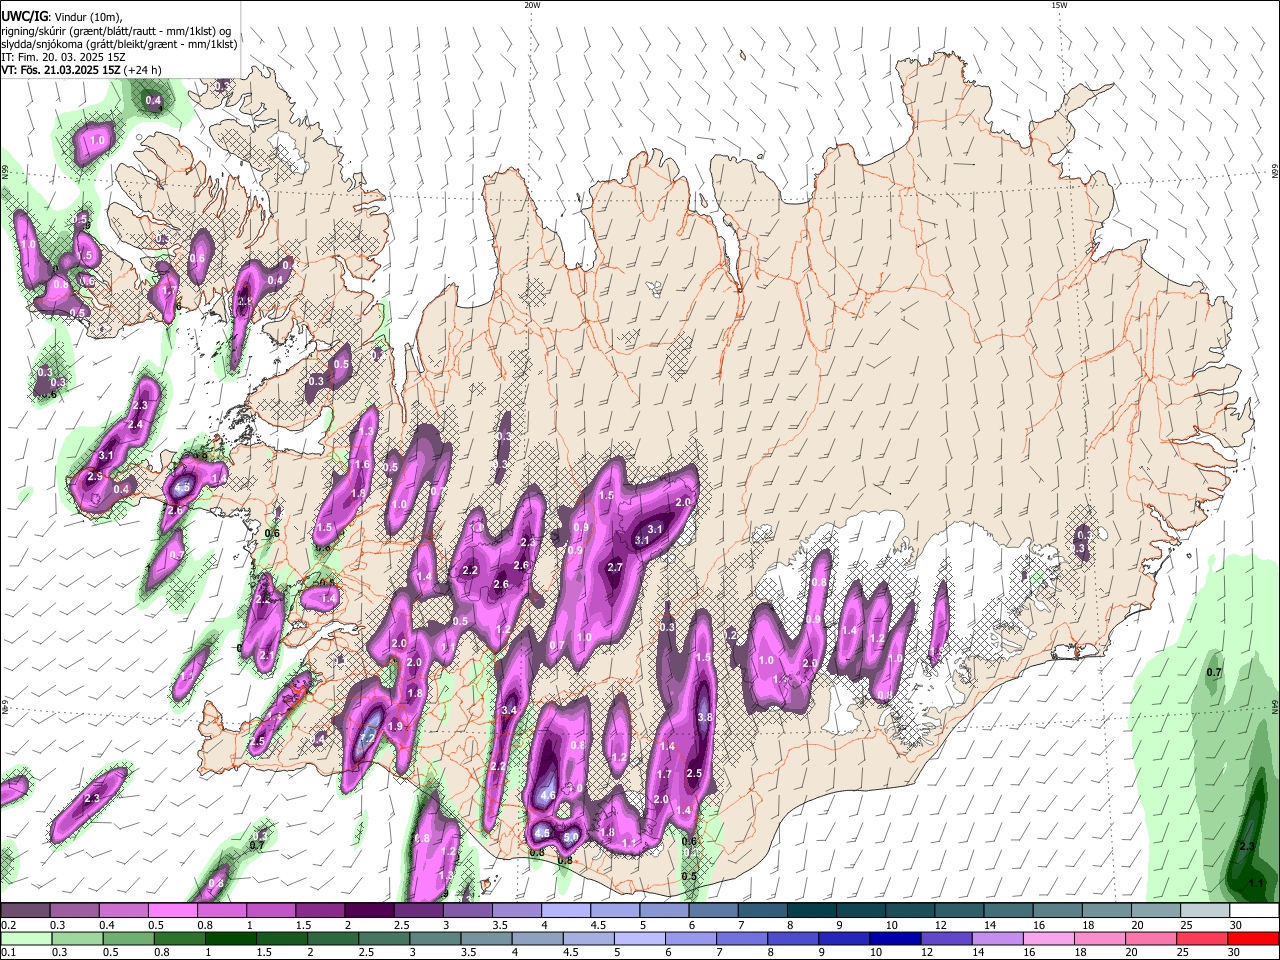
Task: Select the dark mauve 0.2–0.3 swatch, upper legend
Action: click(x=26, y=911)
